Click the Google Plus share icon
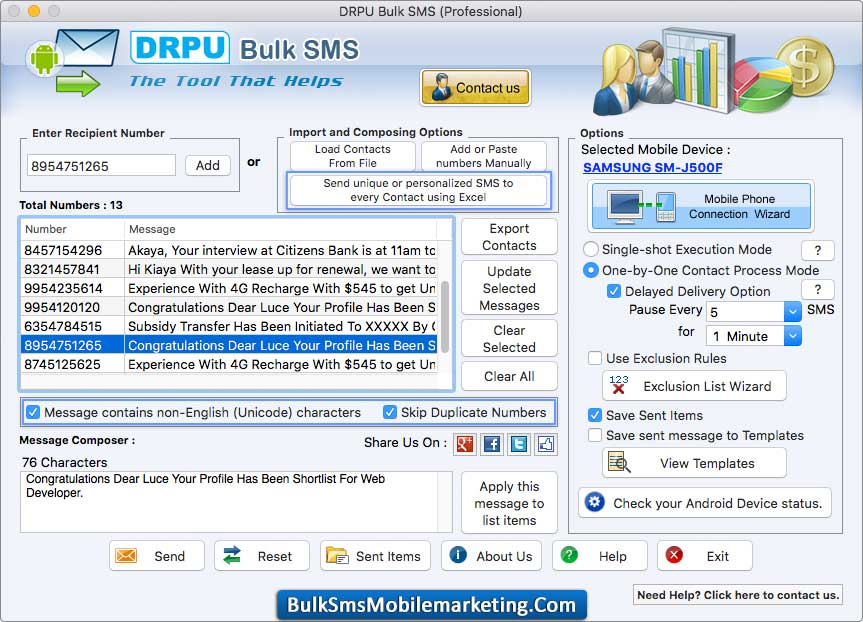863x622 pixels. click(465, 444)
